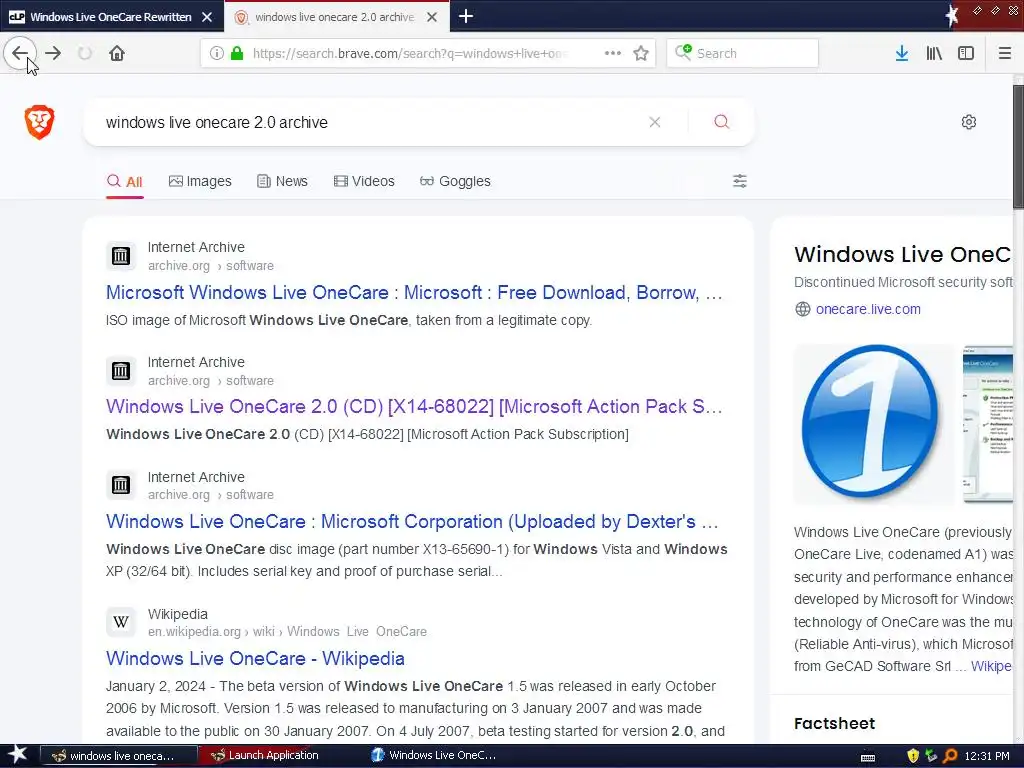The height and width of the screenshot is (768, 1024).
Task: Open the Goggles tab
Action: pyautogui.click(x=455, y=181)
